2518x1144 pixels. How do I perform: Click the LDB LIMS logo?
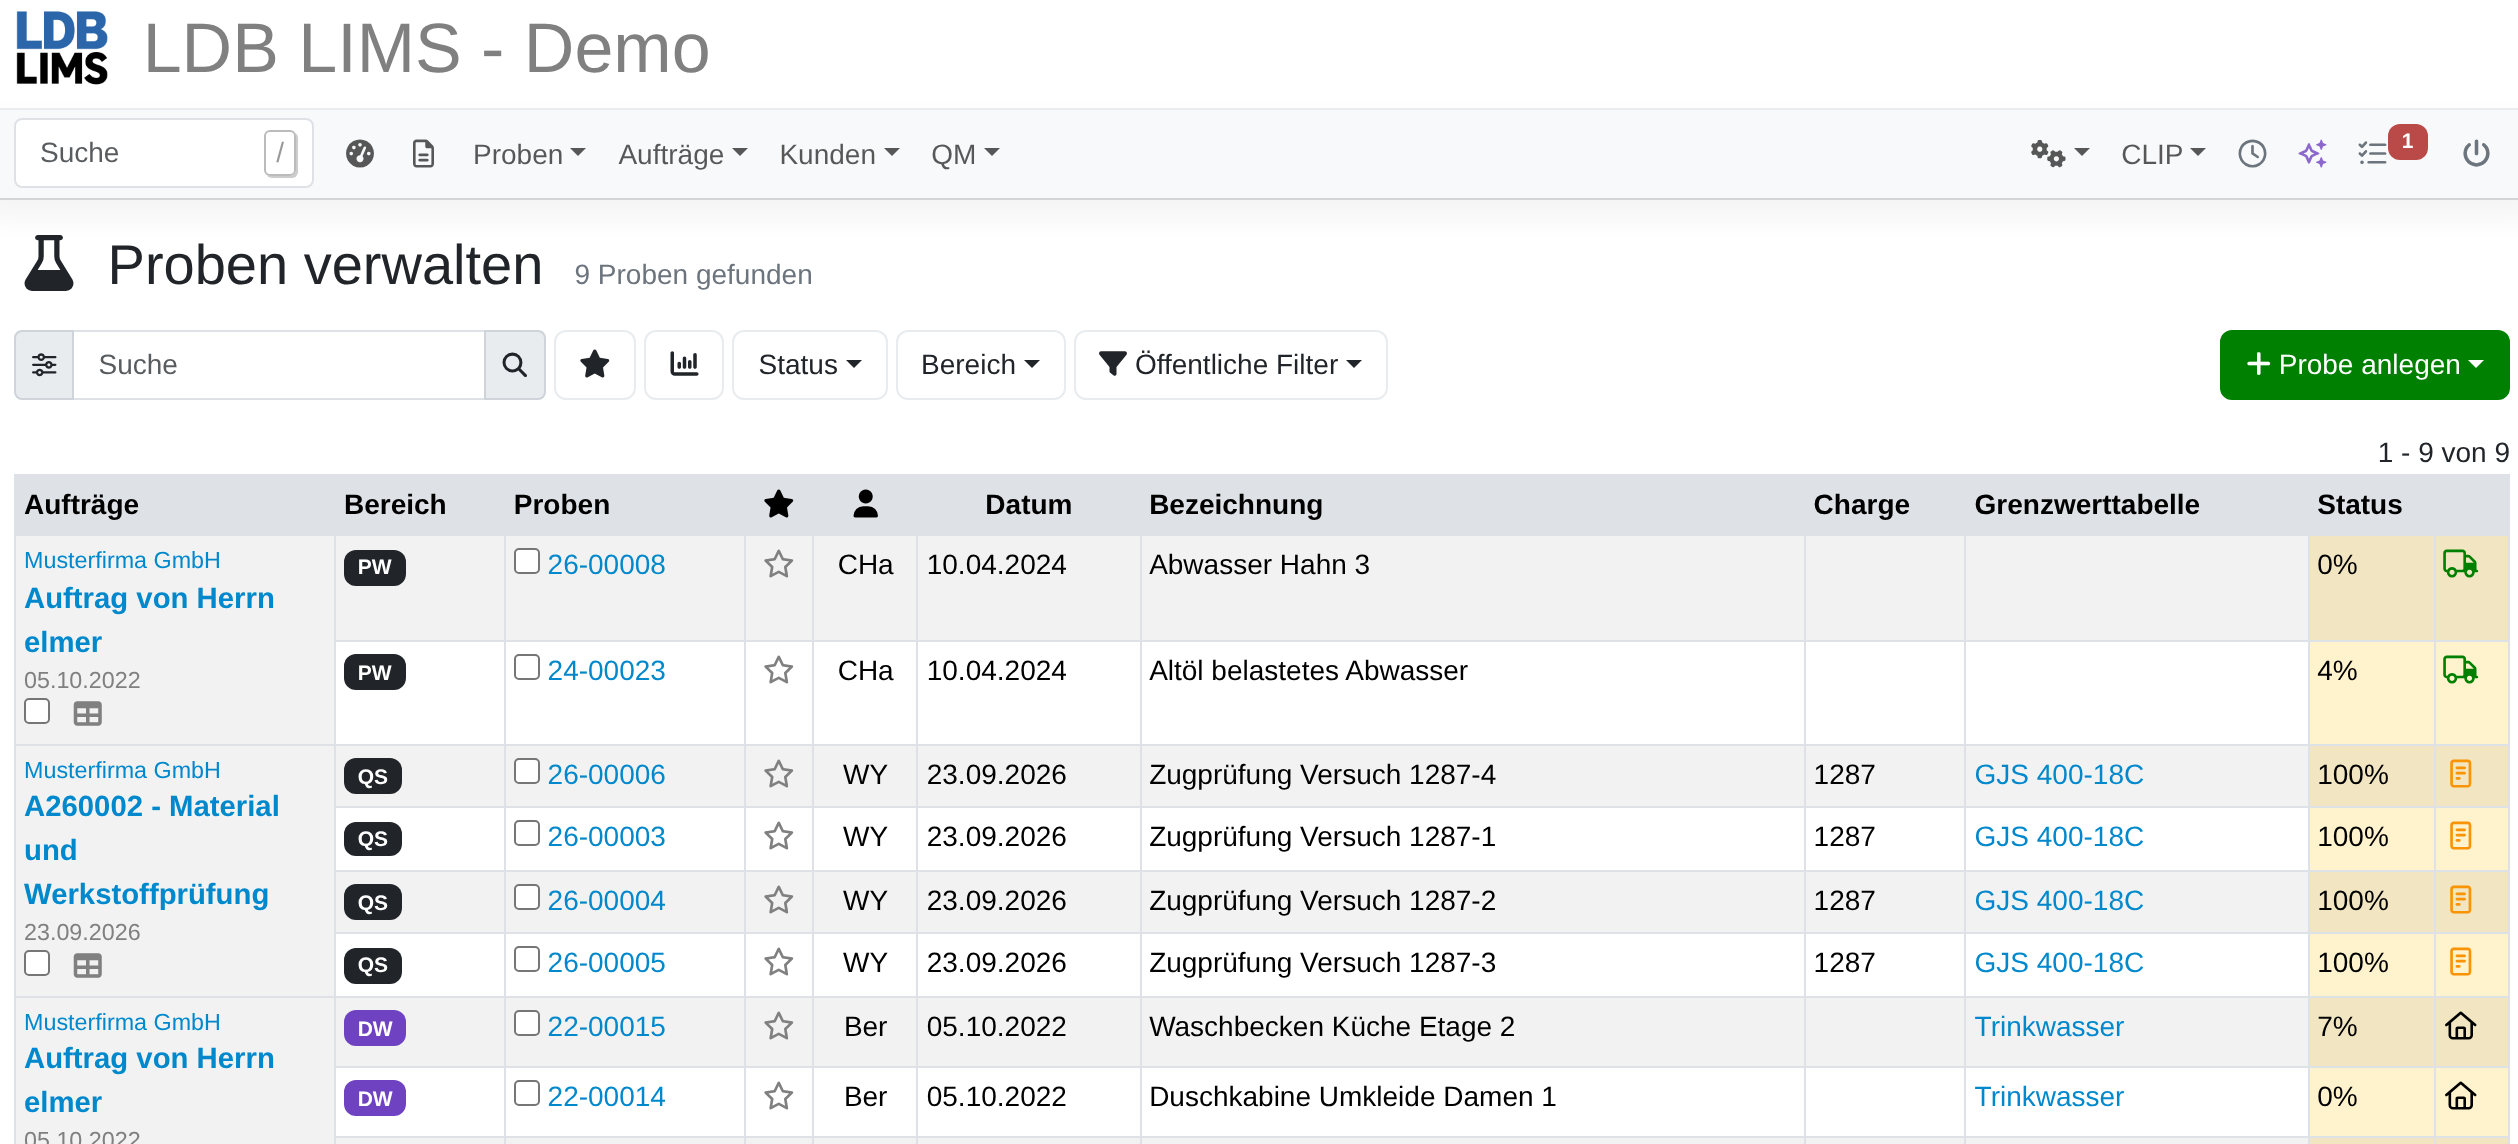61,47
